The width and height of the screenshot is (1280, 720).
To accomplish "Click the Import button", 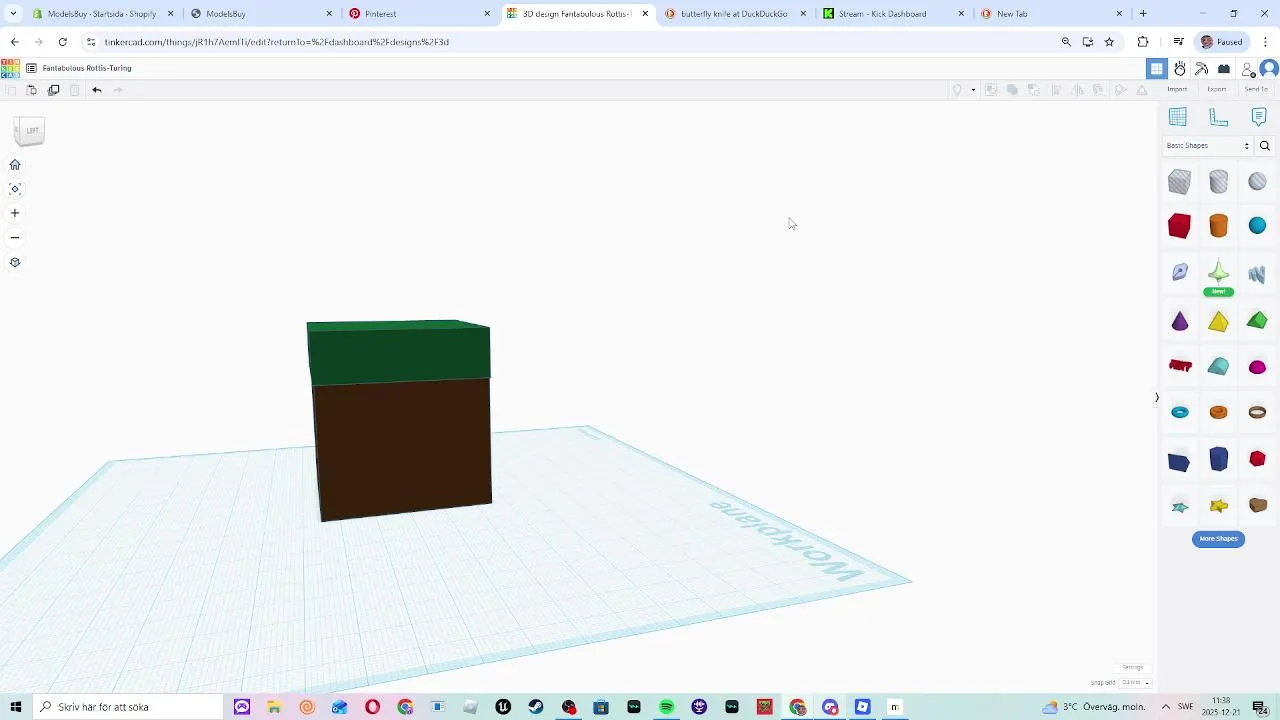I will [1177, 89].
